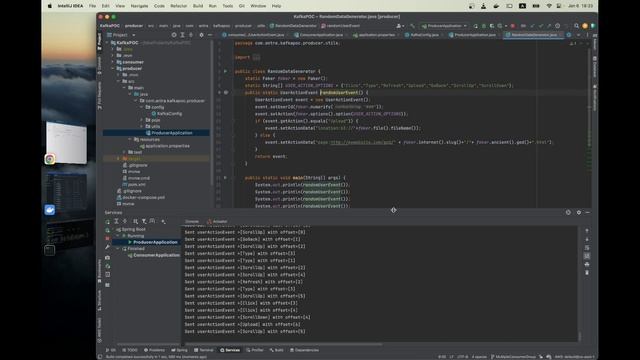Hide the Project panel with the minus icon
This screenshot has height=360, width=640.
click(x=210, y=35)
